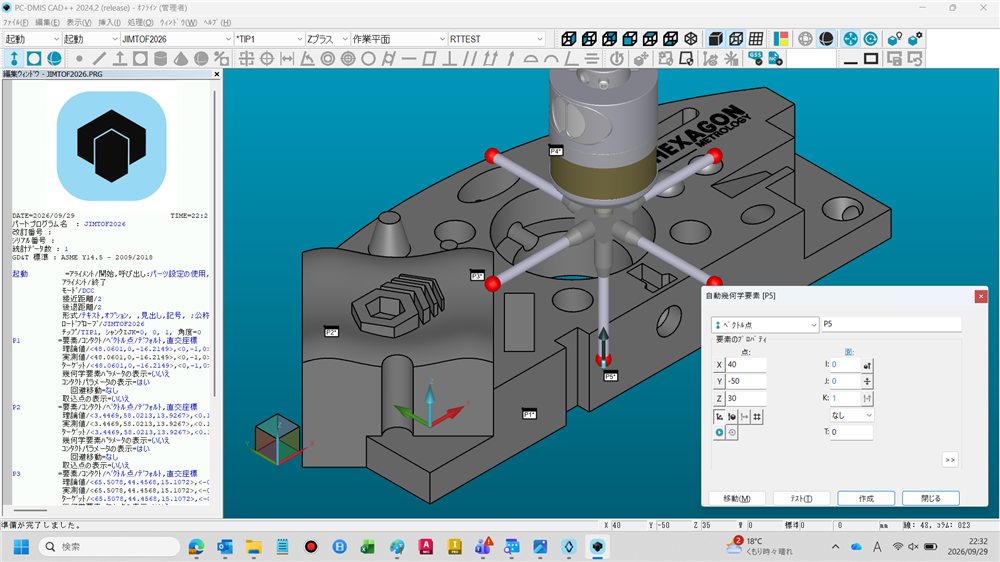The width and height of the screenshot is (1000, 562).
Task: Open the ヘルプ(H) menu
Action: point(217,22)
